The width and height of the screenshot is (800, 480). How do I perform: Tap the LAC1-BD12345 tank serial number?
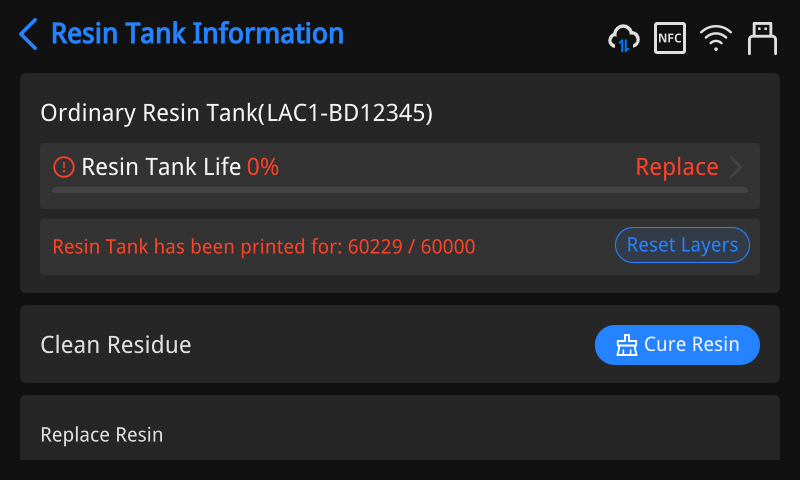(345, 113)
